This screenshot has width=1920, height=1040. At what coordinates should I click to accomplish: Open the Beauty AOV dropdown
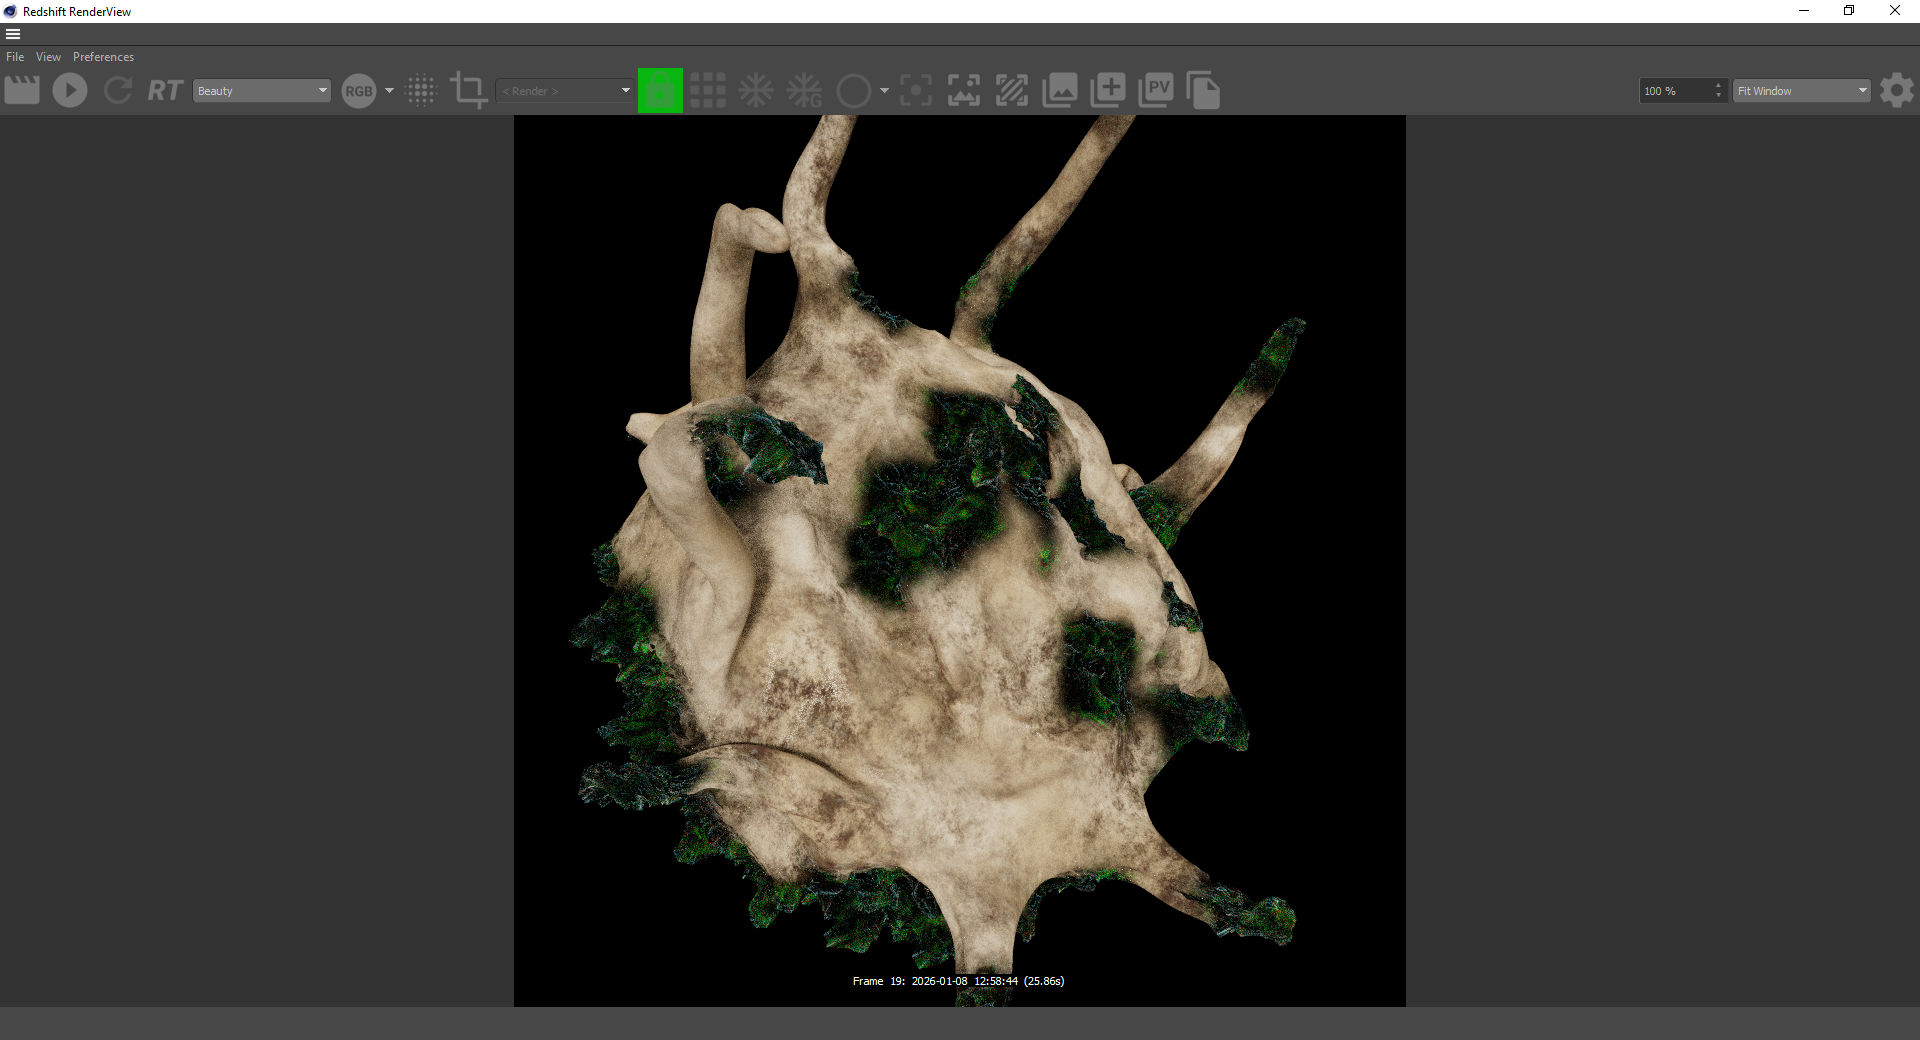click(262, 91)
